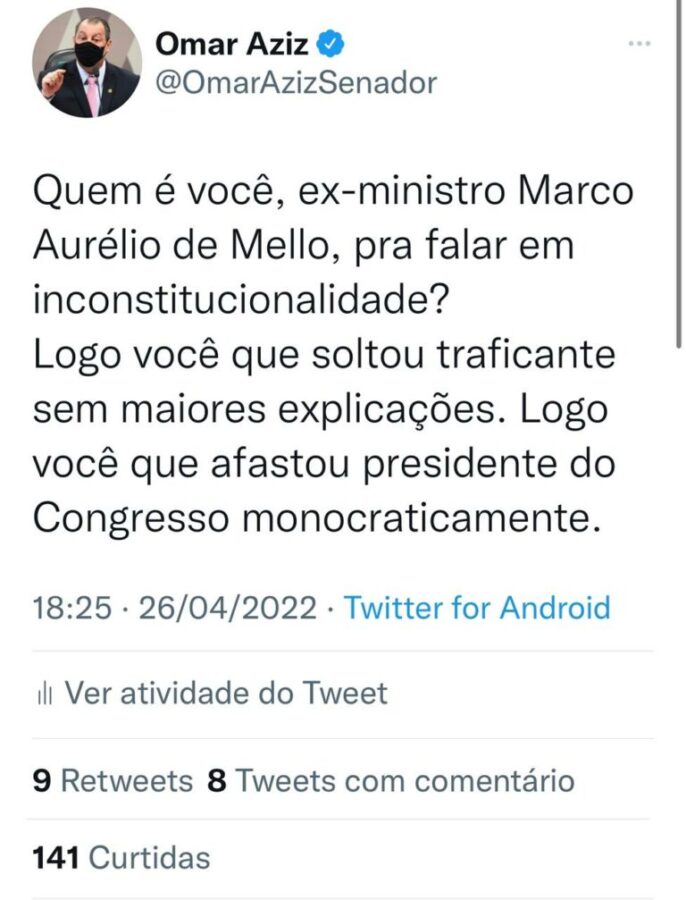Screen dimensions: 686x900
Task: Click the blue verified badge
Action: click(333, 44)
